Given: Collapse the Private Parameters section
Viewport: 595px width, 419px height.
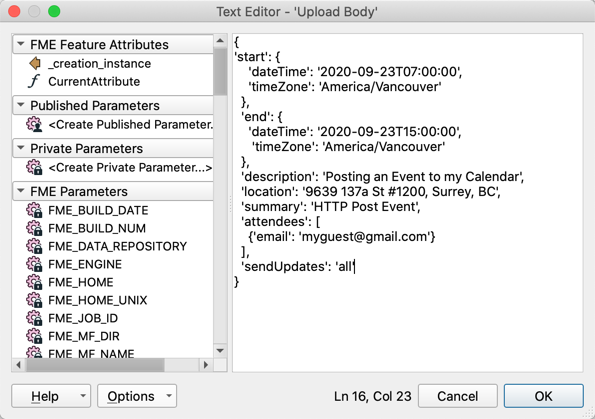Looking at the screenshot, I should (x=21, y=148).
